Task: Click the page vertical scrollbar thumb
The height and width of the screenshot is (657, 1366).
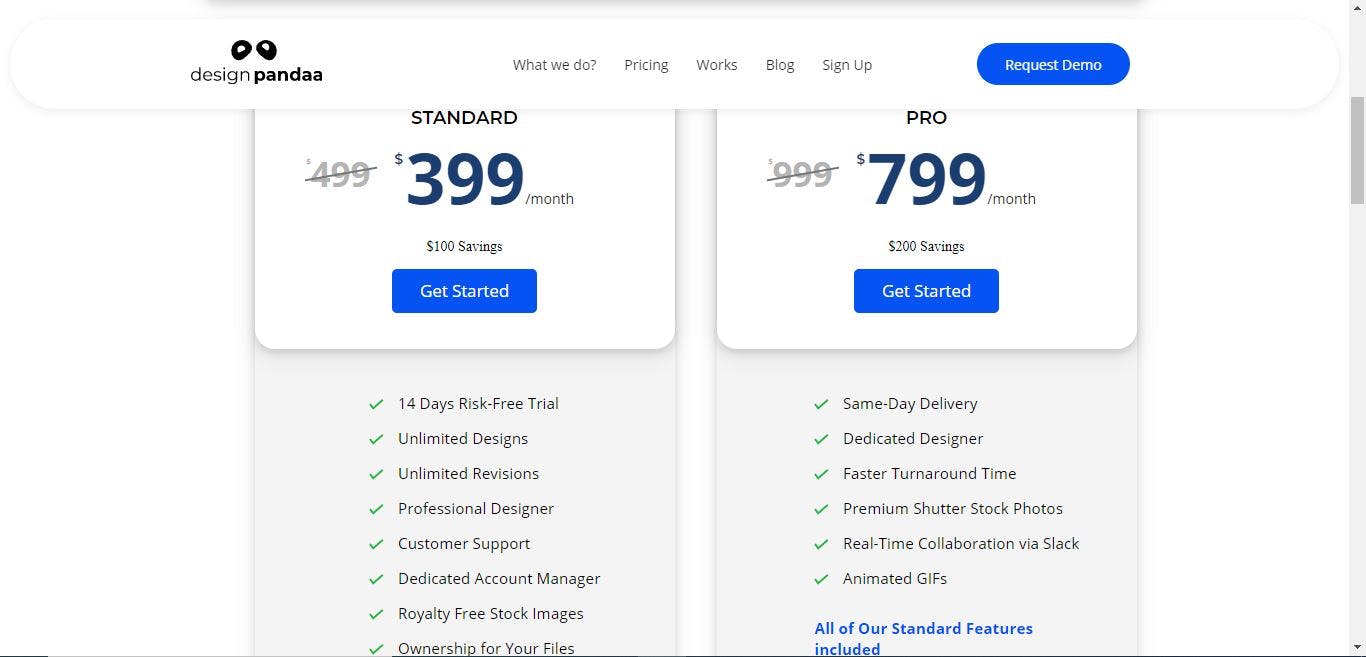Action: [x=1357, y=150]
